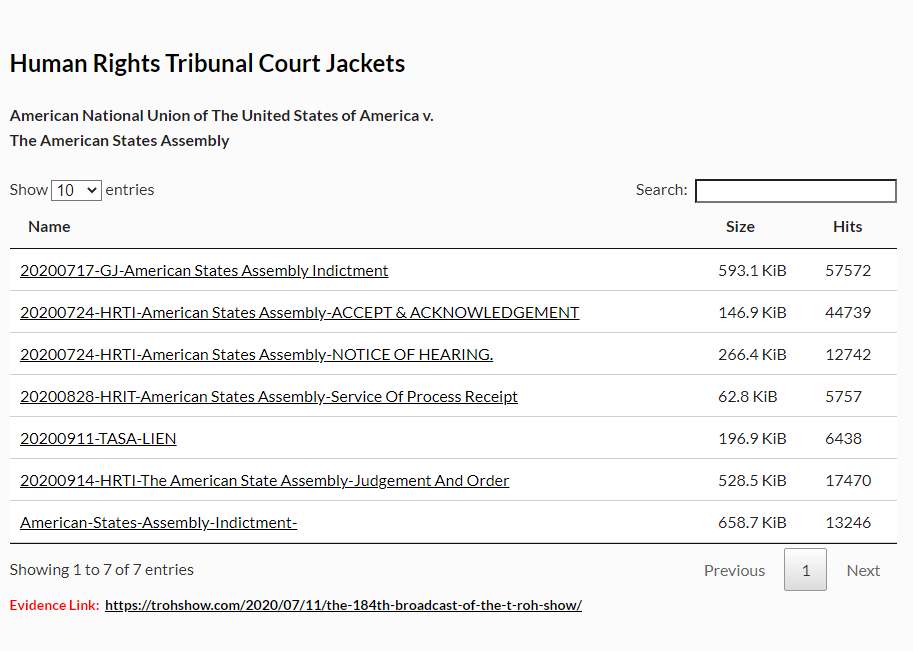Click the Human Rights Tribunal Court Jackets heading
The image size is (913, 651).
tap(207, 63)
